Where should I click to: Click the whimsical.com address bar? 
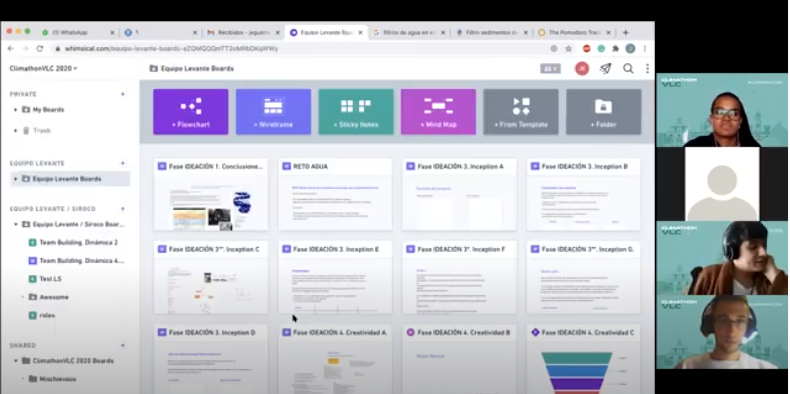(x=302, y=48)
